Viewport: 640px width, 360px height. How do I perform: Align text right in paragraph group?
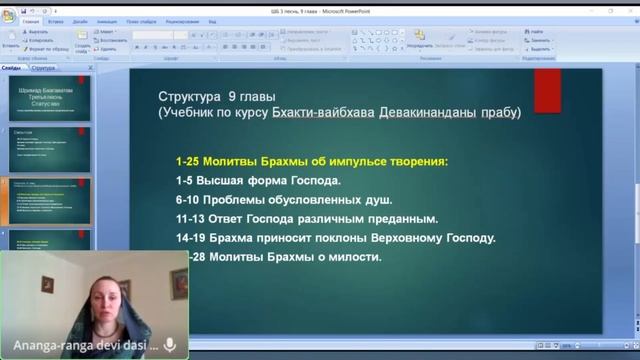point(244,47)
